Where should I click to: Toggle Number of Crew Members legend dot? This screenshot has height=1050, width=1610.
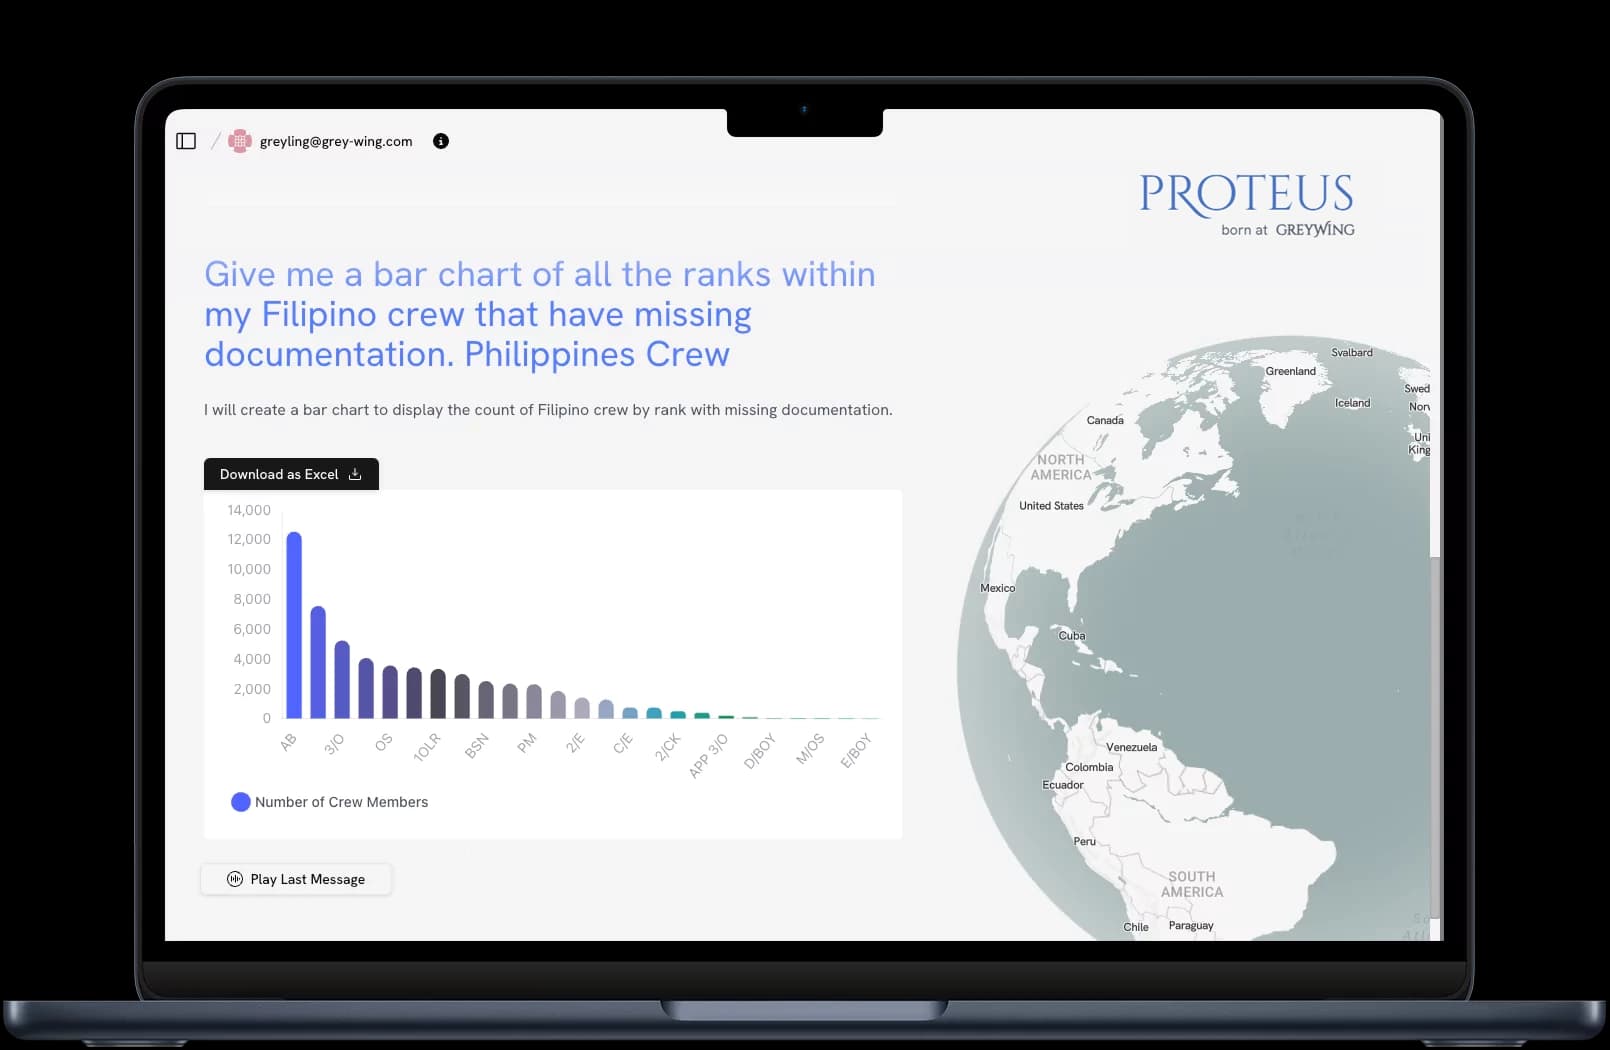[240, 802]
